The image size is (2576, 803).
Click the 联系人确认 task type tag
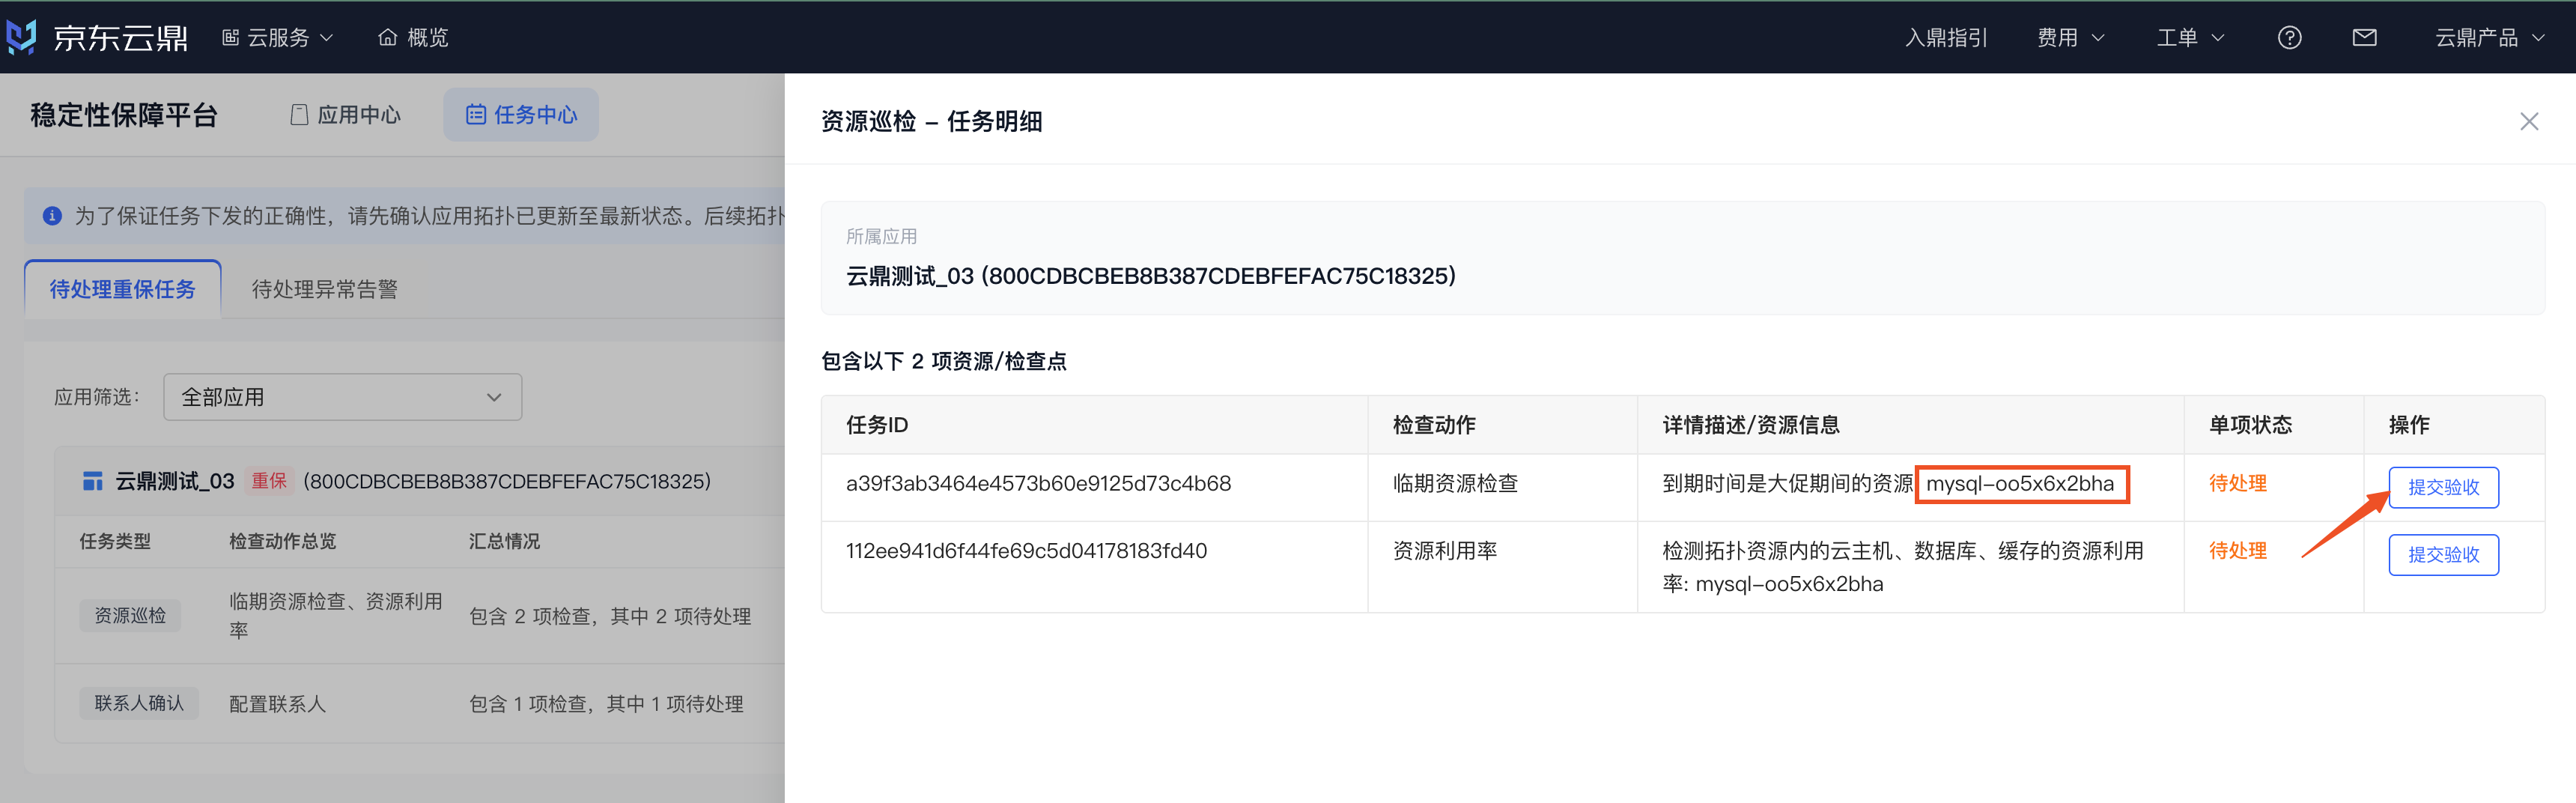tap(139, 703)
